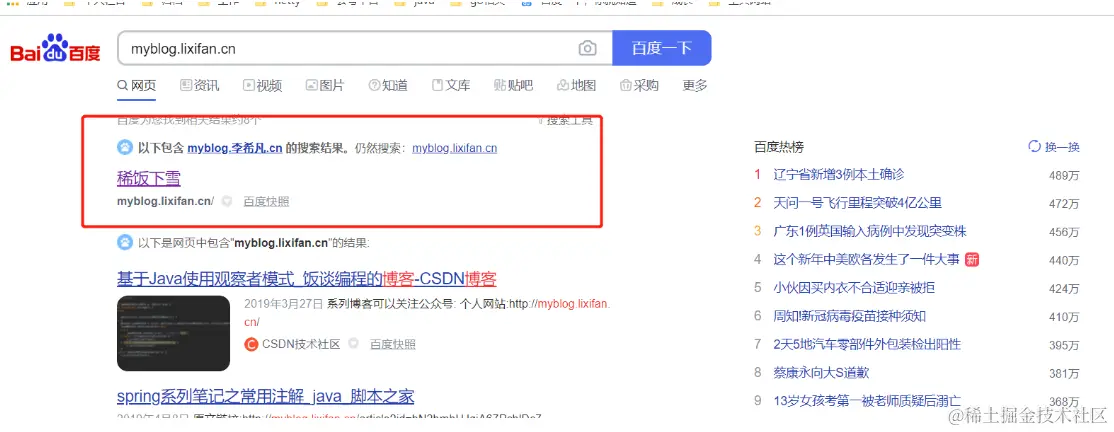Go to the 贴吧 tab
The width and height of the screenshot is (1114, 432).
513,86
